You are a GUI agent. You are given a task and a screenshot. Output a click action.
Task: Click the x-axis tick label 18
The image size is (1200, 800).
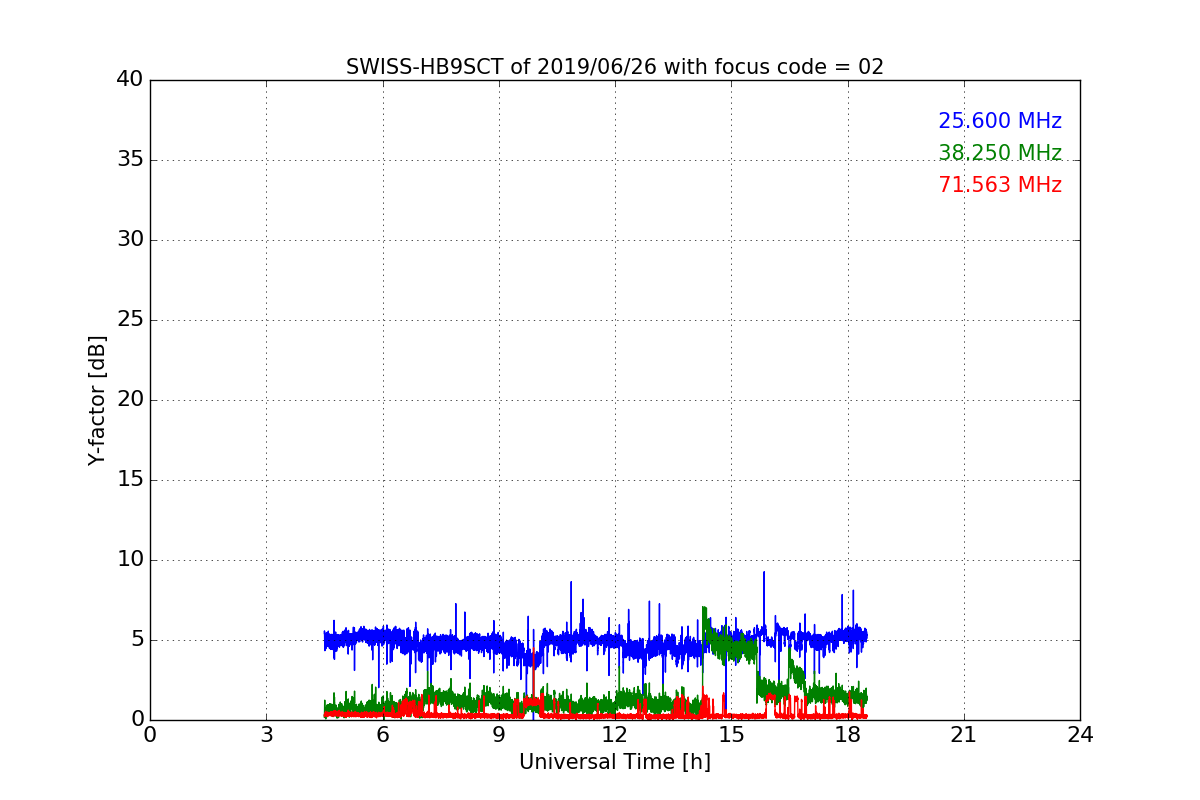pos(847,735)
